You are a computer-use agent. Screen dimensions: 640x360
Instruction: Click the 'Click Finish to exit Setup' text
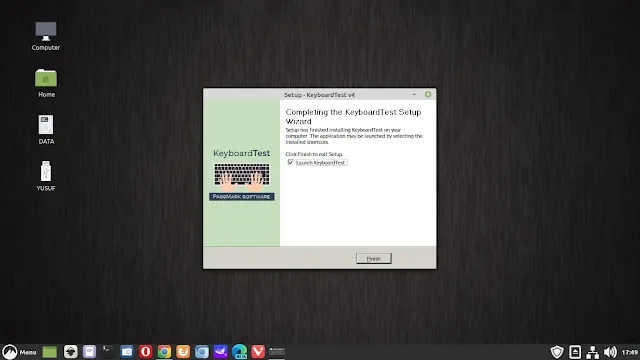point(314,154)
